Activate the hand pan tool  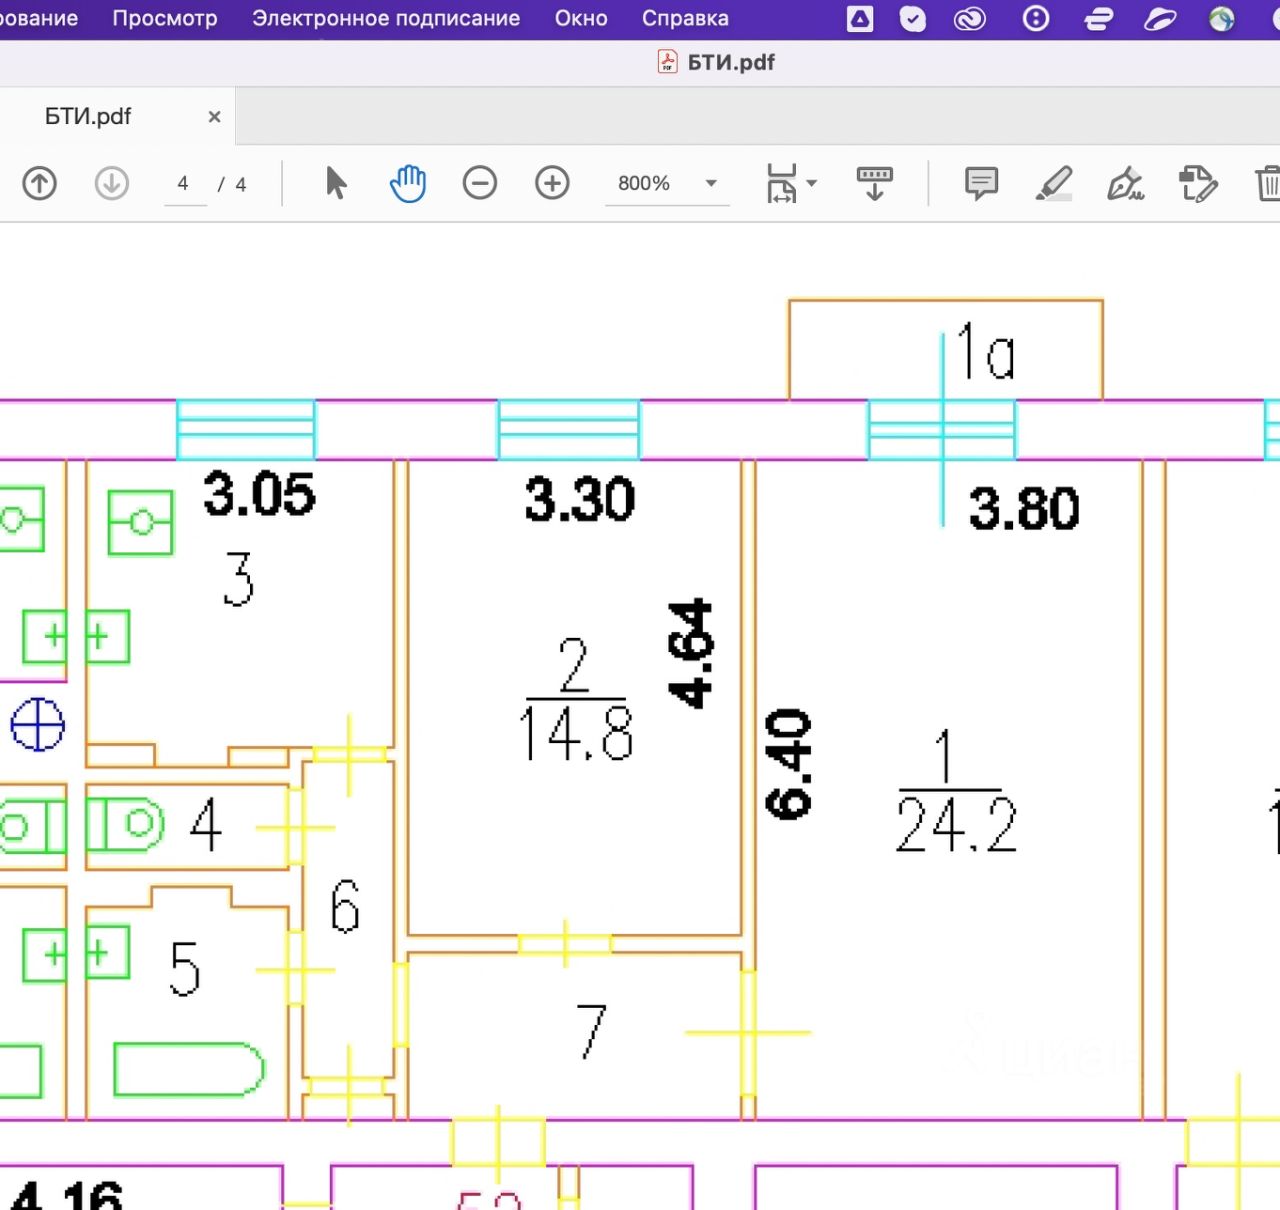[407, 184]
